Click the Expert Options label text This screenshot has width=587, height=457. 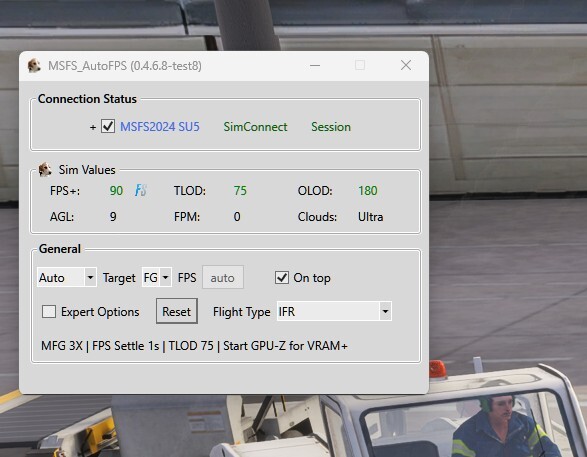coord(100,312)
